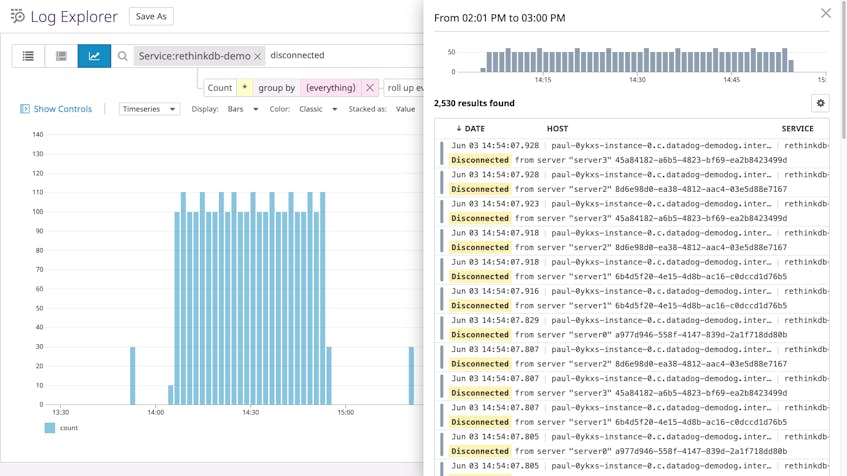Close the log side panel

point(825,13)
